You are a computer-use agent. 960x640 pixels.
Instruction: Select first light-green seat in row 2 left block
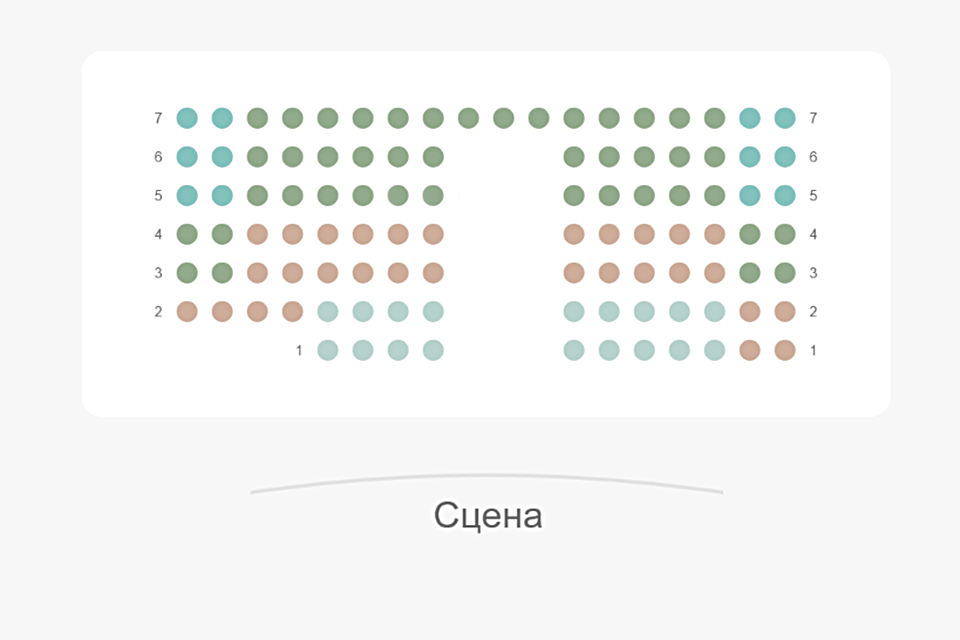328,312
